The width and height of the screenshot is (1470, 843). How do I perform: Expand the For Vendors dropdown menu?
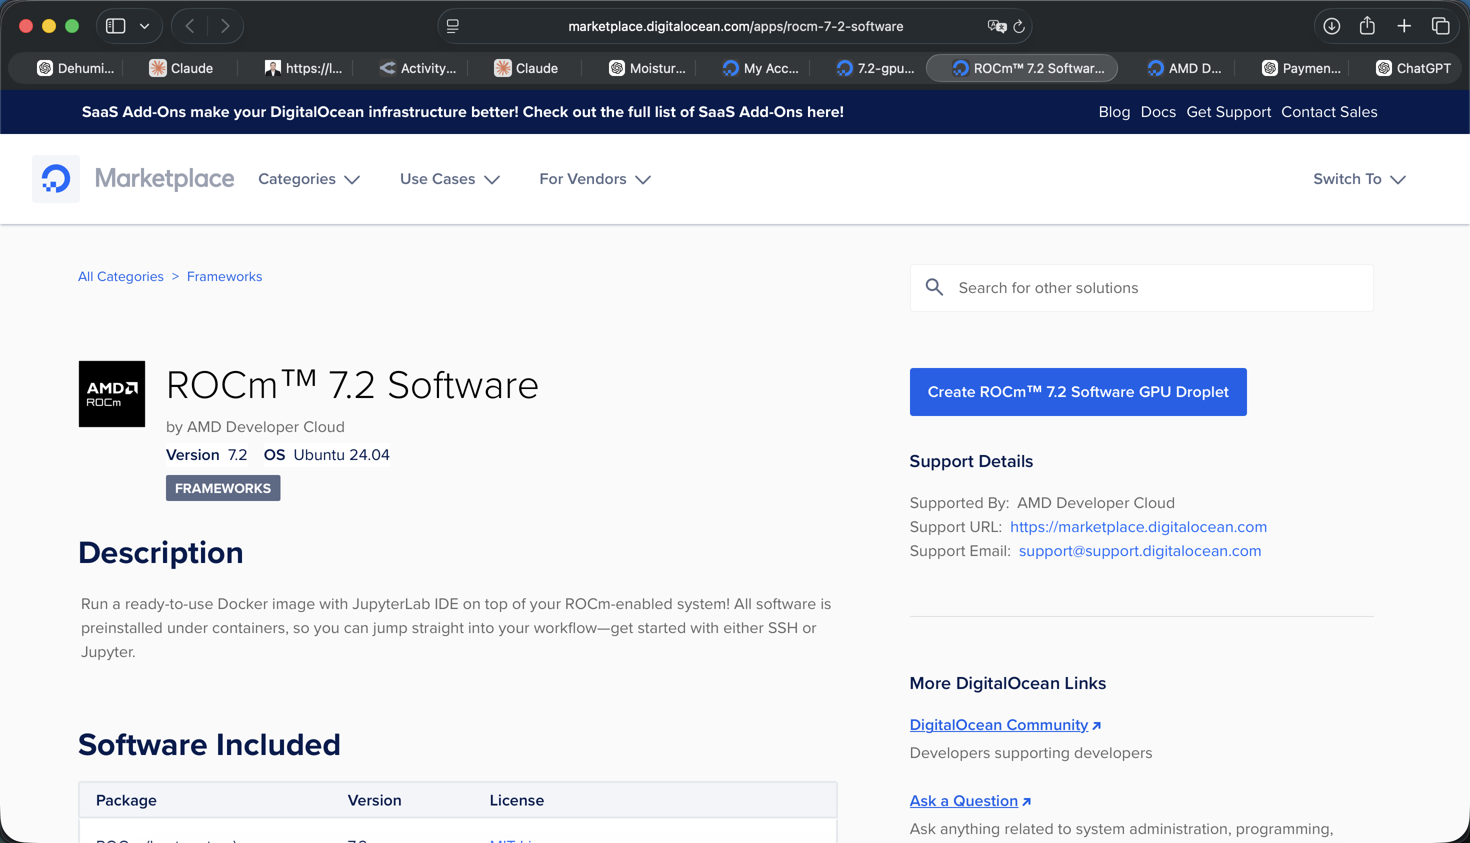point(595,179)
